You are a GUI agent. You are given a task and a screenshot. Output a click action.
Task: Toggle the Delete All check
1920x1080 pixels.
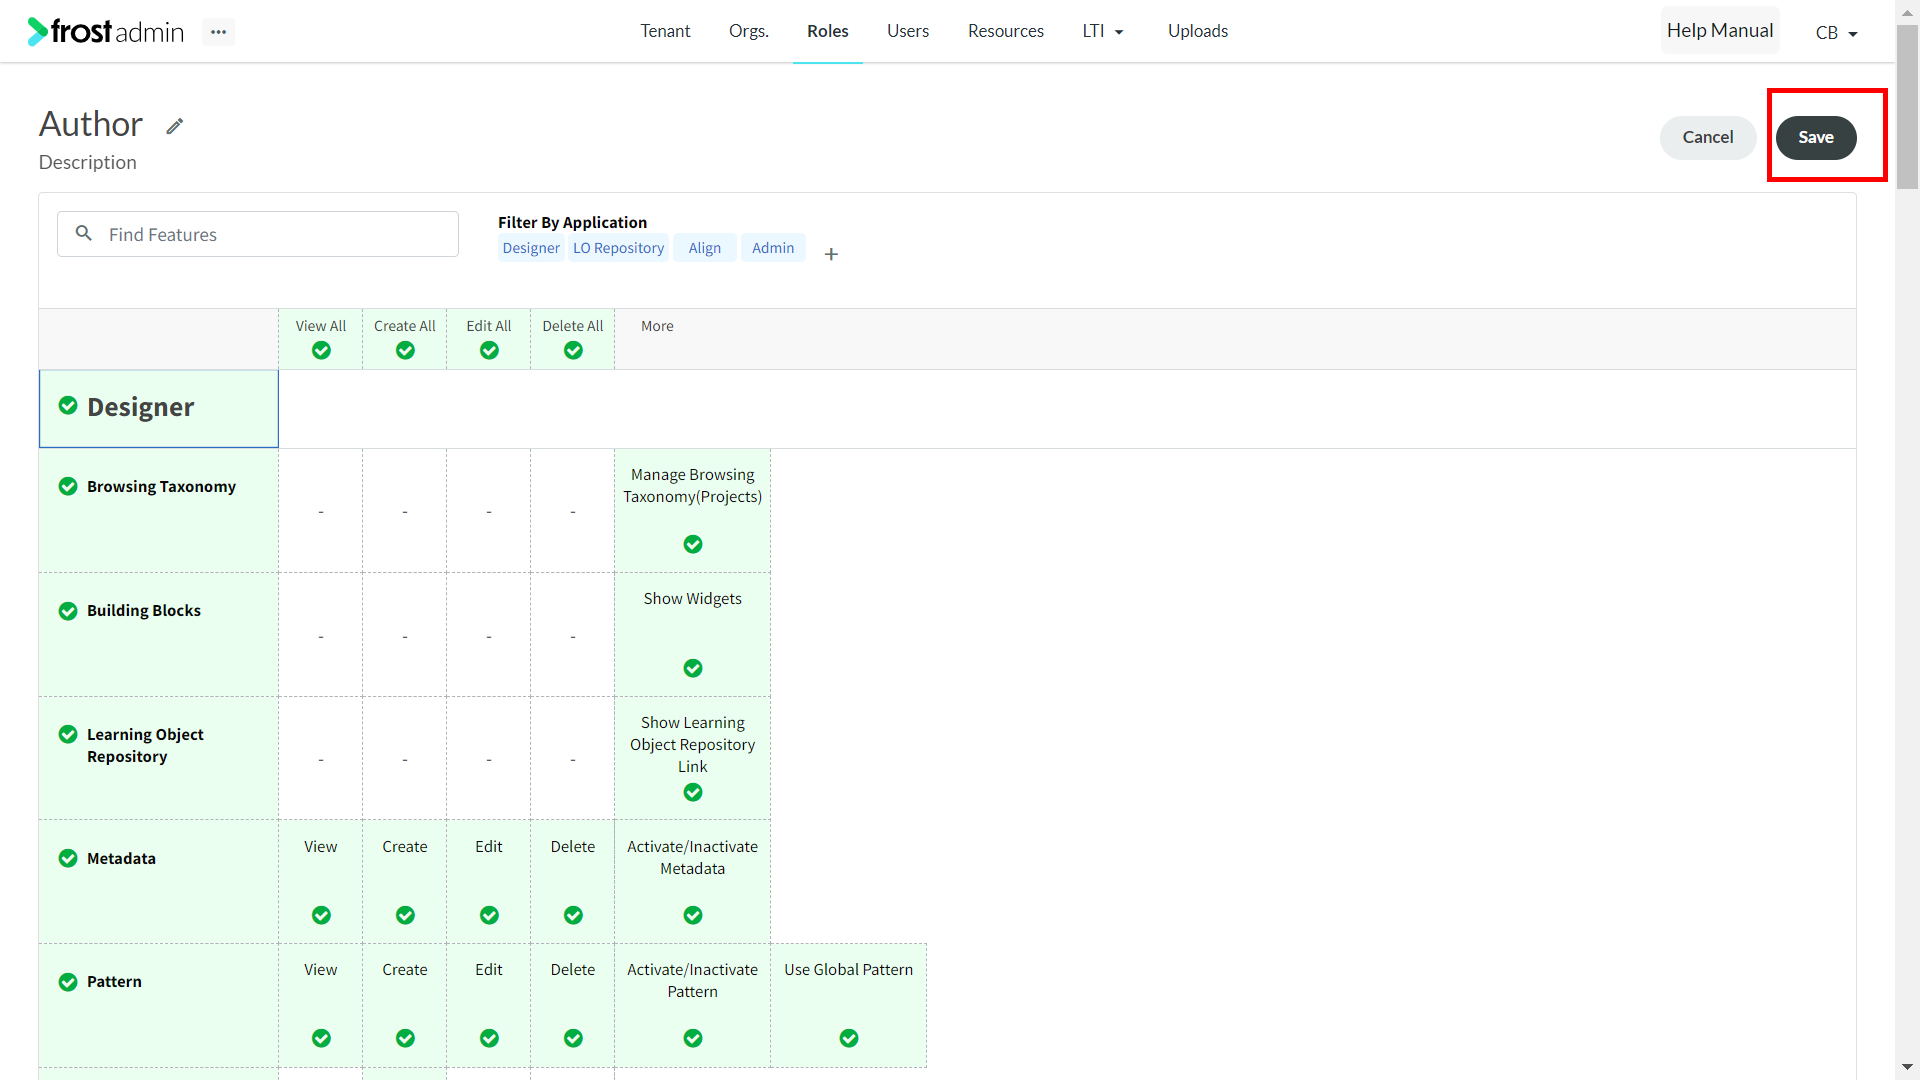(573, 350)
